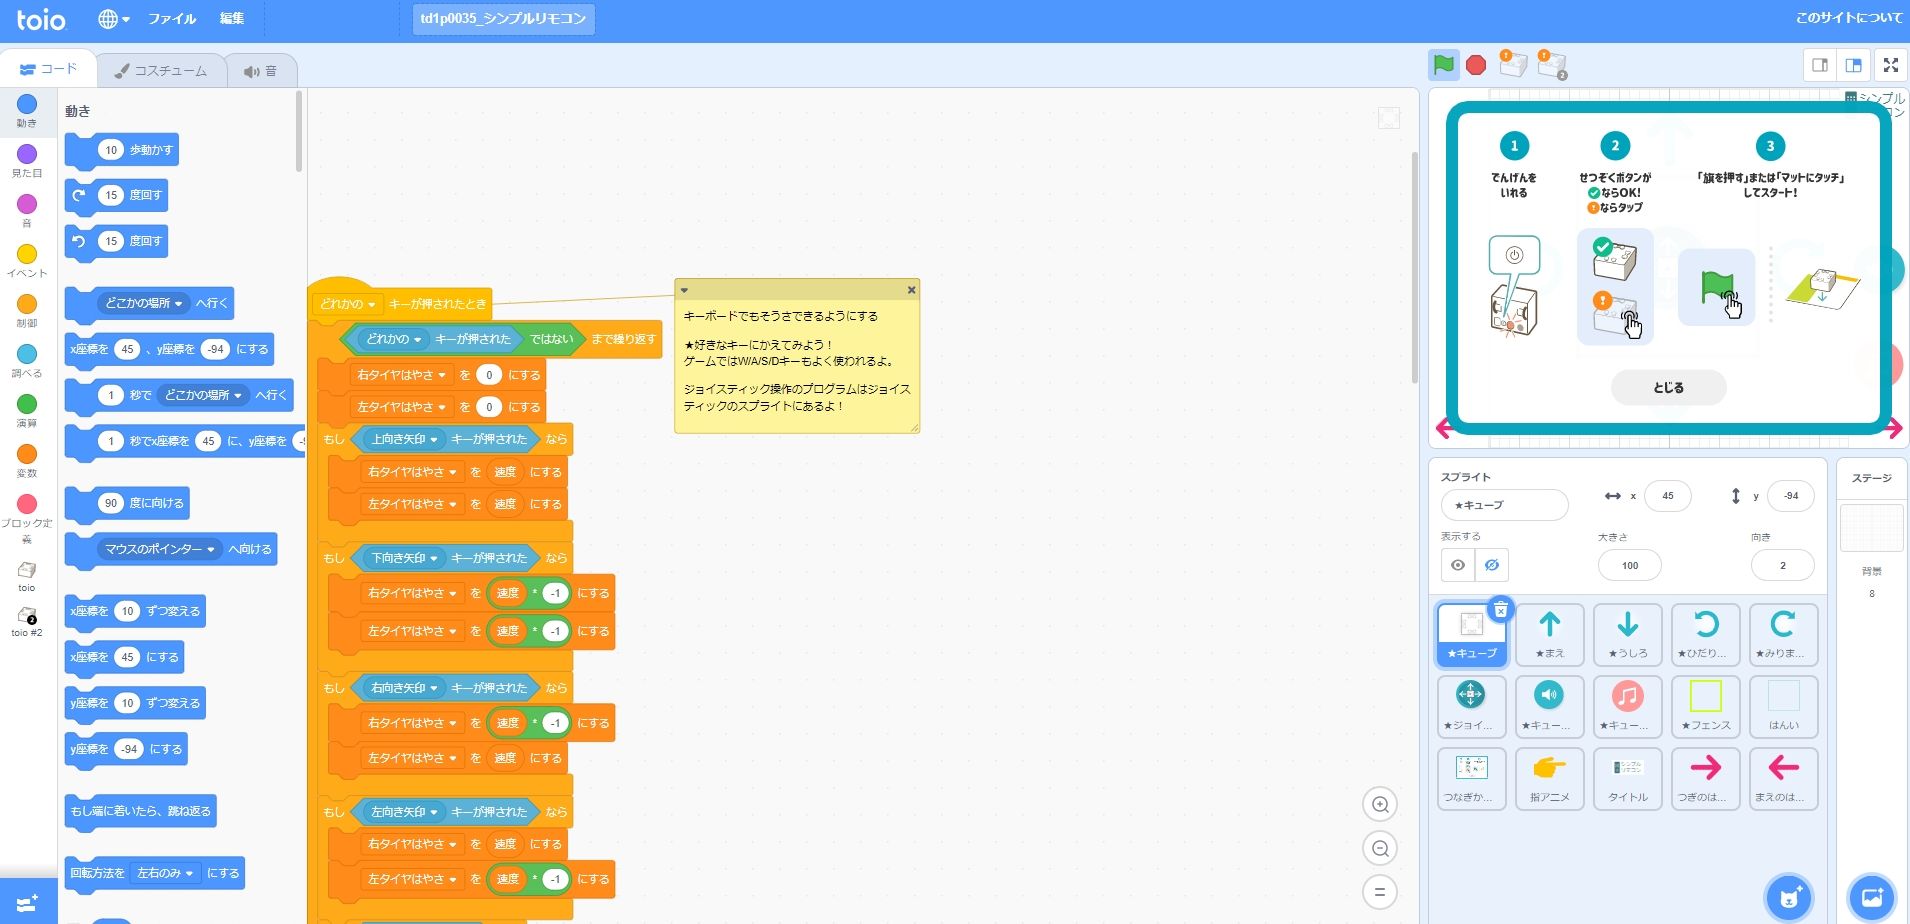Select the つぎのは right arrow sprite
The width and height of the screenshot is (1910, 924).
tap(1705, 778)
